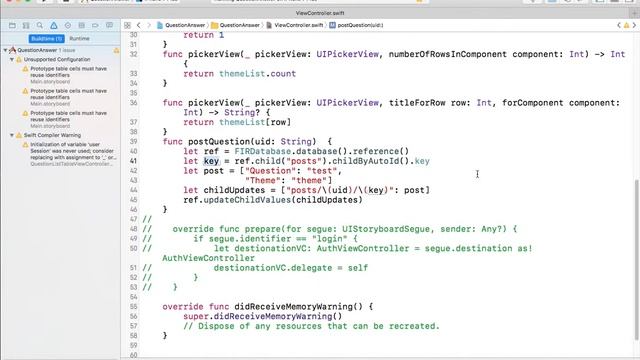640x360 pixels.
Task: Select the ViewController.swift tab title
Action: (x=320, y=13)
